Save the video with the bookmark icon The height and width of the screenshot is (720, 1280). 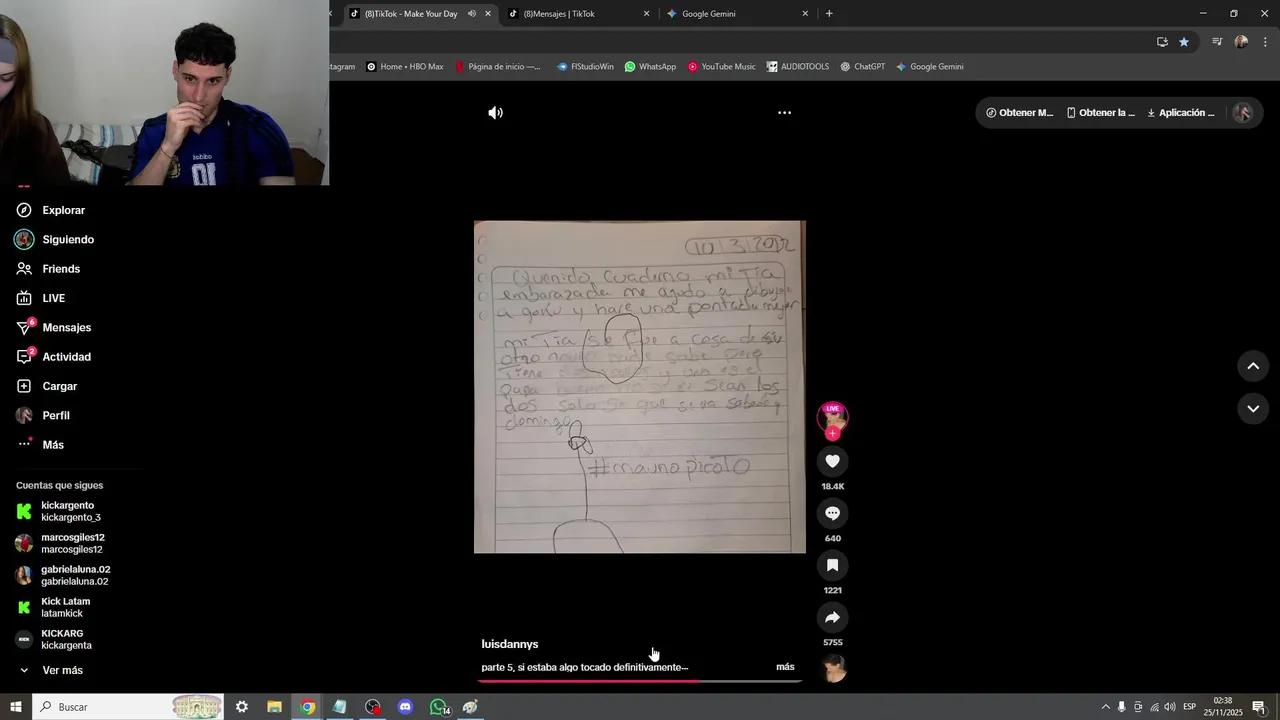tap(832, 565)
